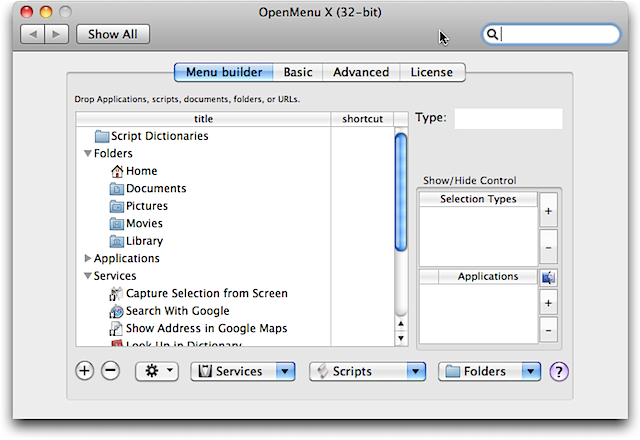Collapse the Folders group
Image resolution: width=640 pixels, height=440 pixels.
[87, 153]
